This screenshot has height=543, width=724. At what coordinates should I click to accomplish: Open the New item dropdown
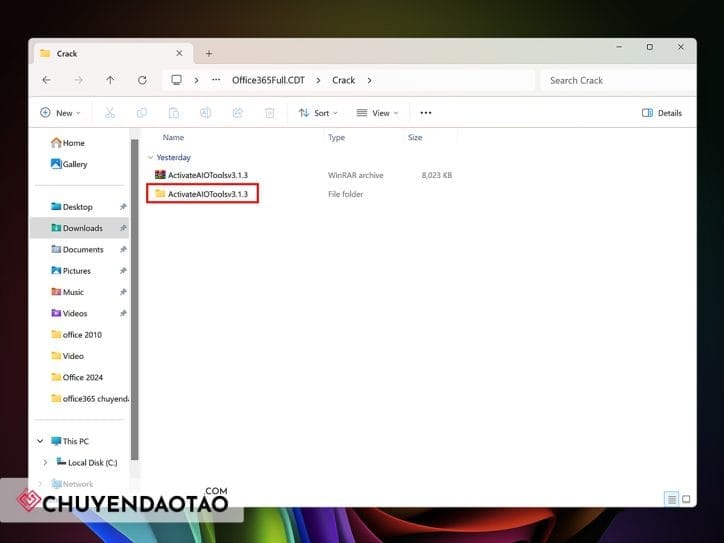coord(60,113)
